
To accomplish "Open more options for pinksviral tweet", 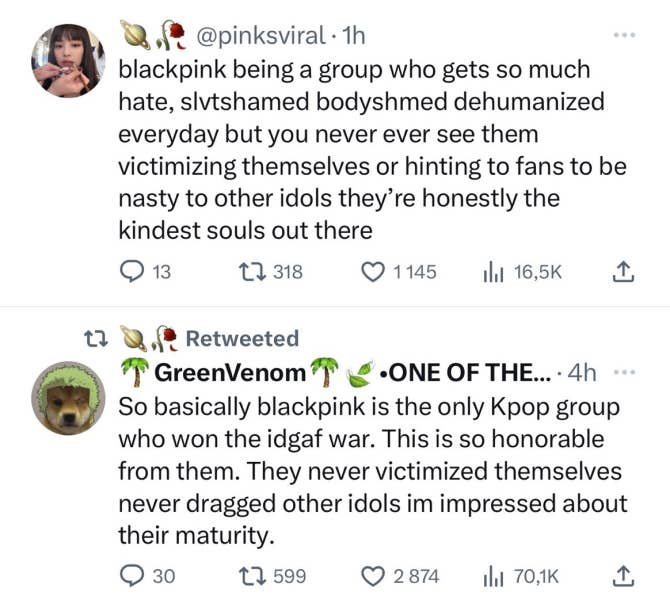I will pyautogui.click(x=624, y=36).
